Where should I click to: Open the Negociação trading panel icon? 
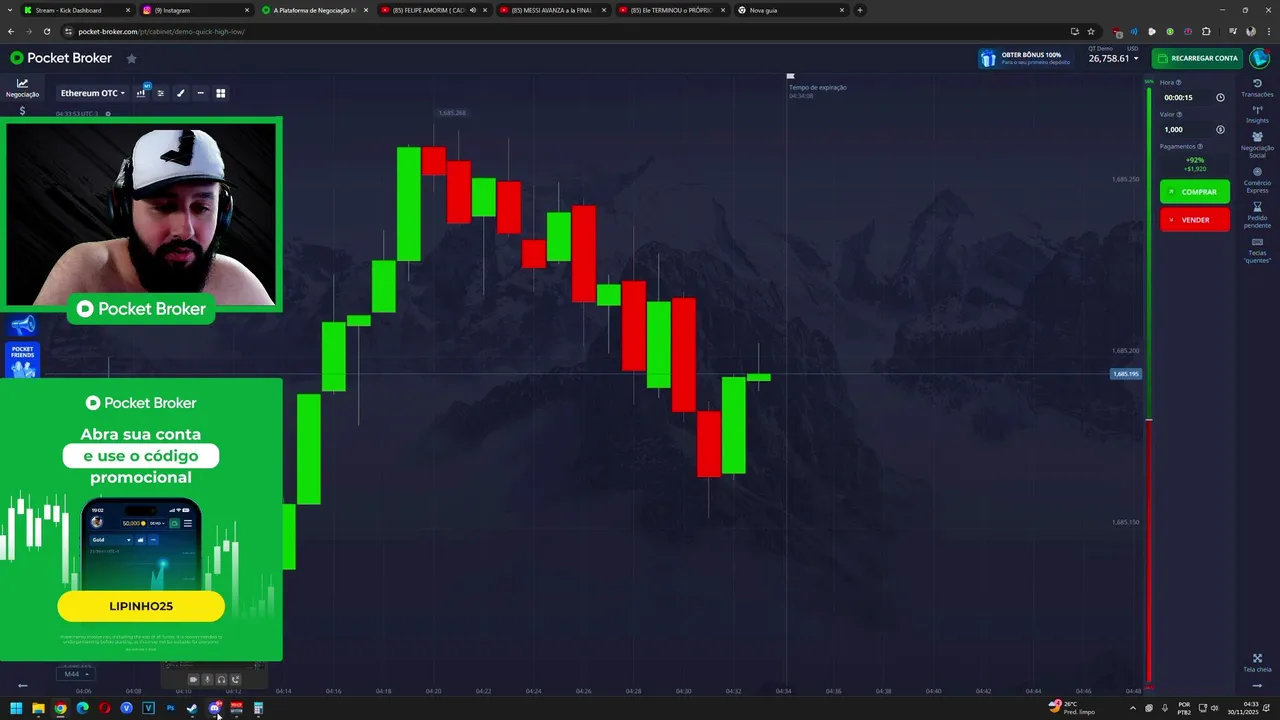click(22, 88)
